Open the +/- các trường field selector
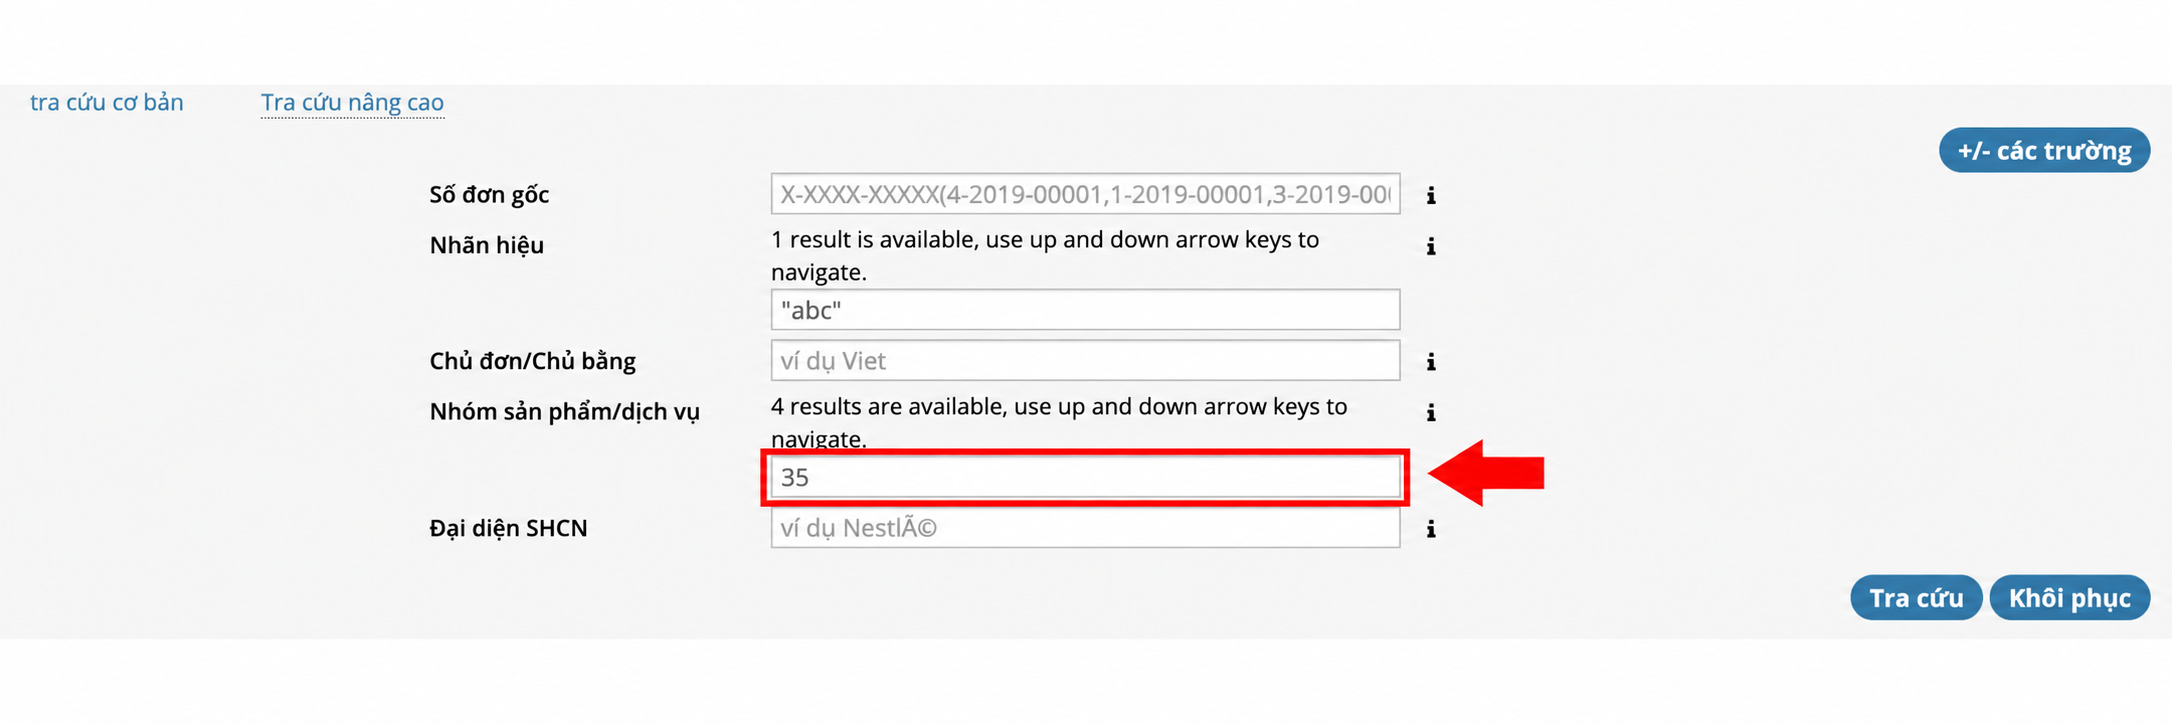 click(2044, 150)
